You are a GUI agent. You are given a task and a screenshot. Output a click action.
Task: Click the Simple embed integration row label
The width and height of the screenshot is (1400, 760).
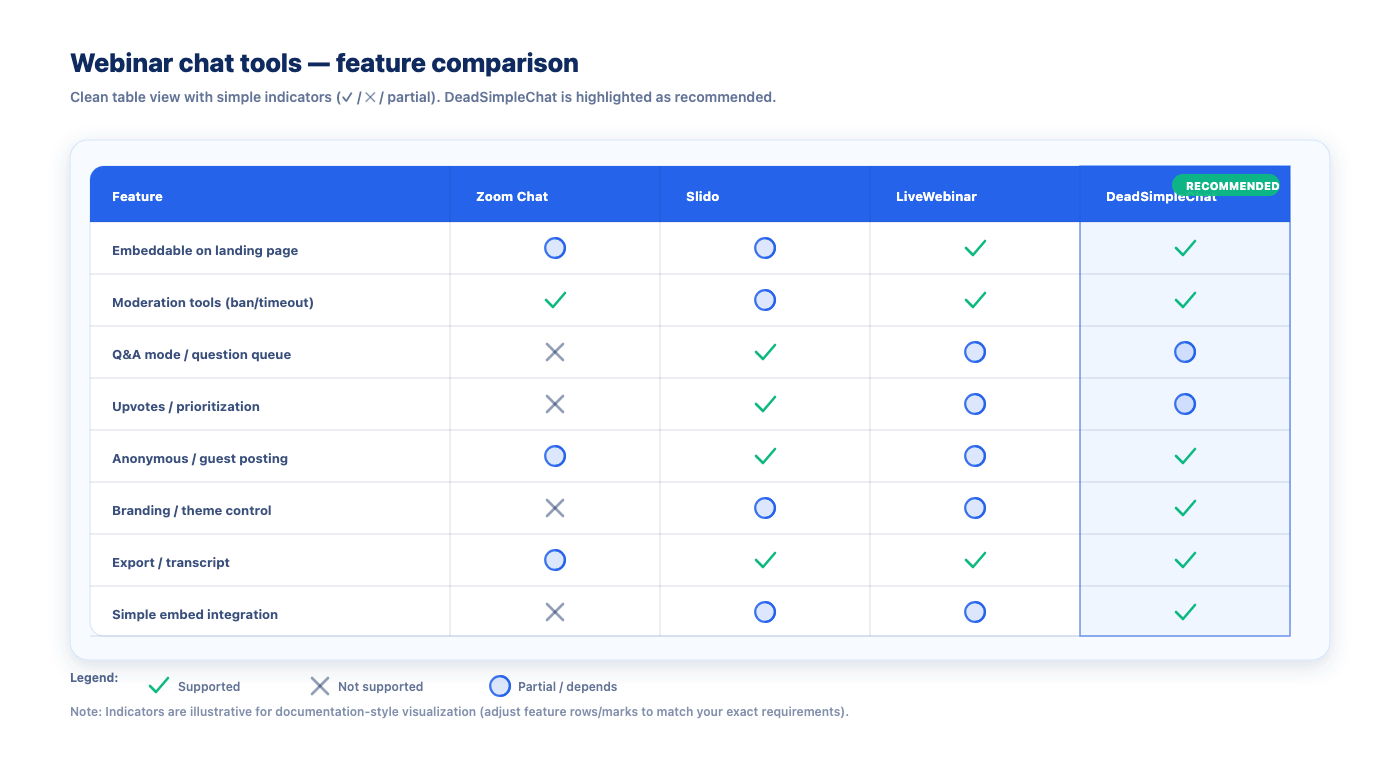[x=195, y=614]
